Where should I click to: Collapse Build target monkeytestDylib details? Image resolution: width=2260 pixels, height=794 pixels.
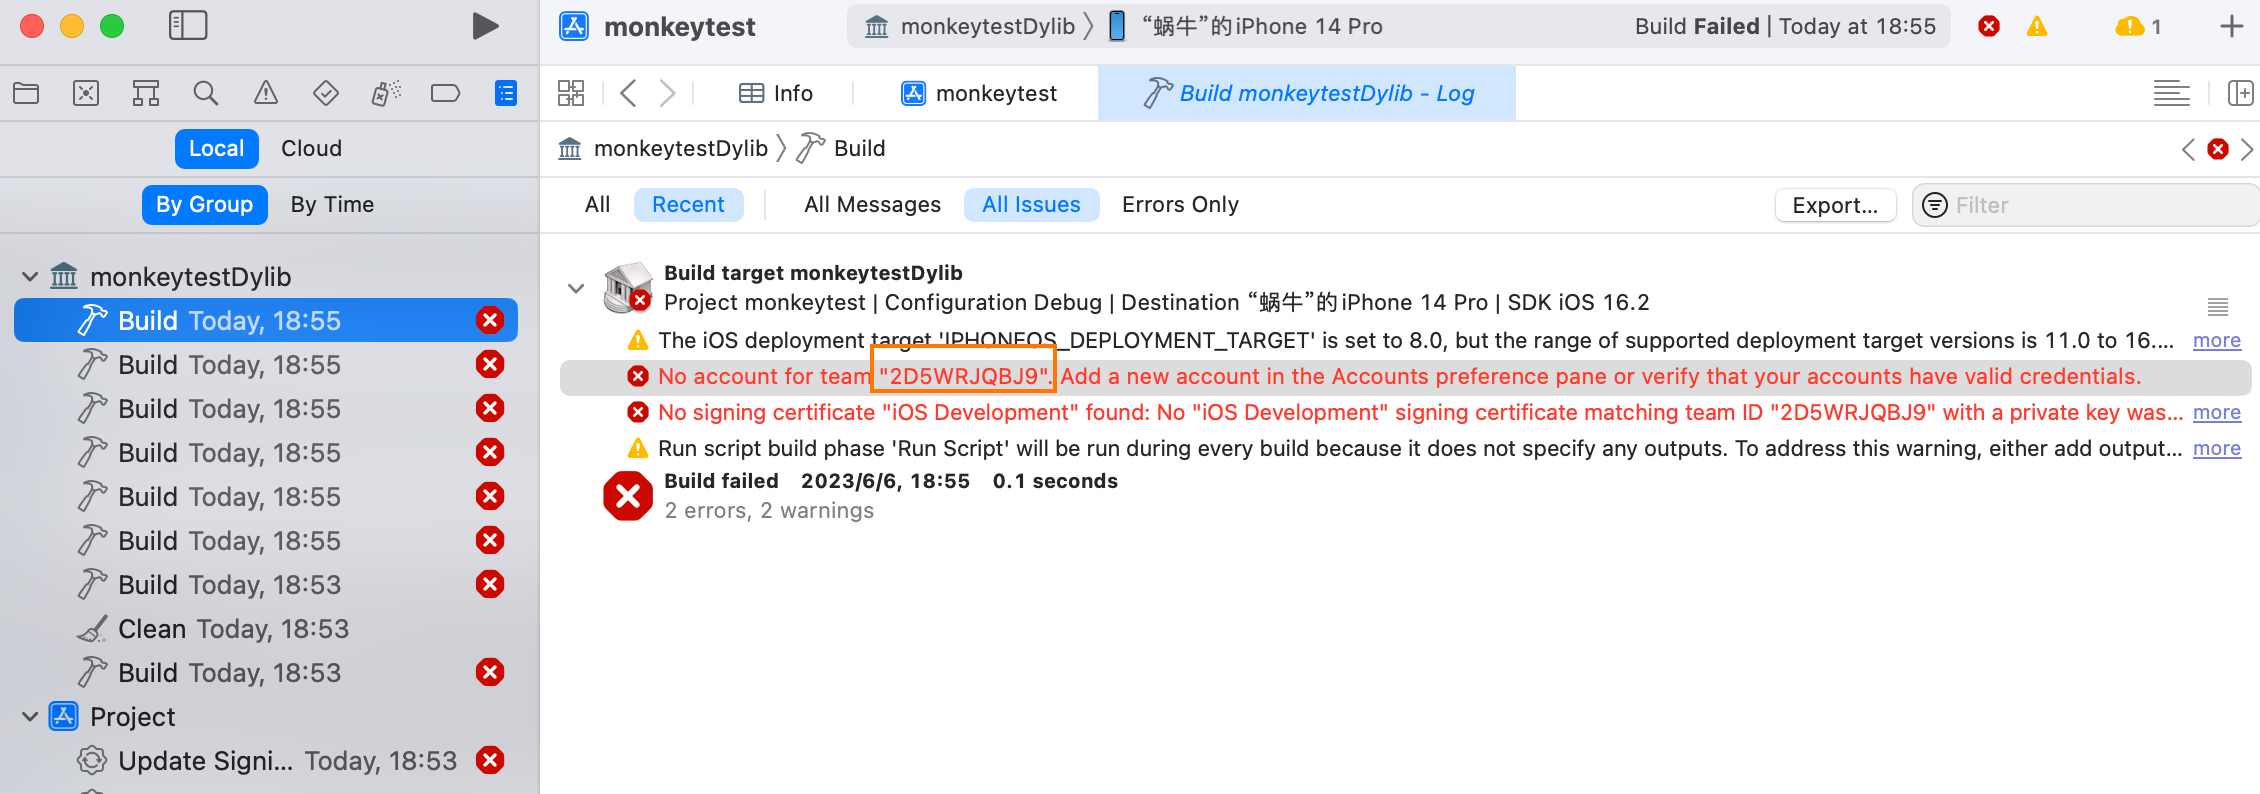[x=576, y=288]
